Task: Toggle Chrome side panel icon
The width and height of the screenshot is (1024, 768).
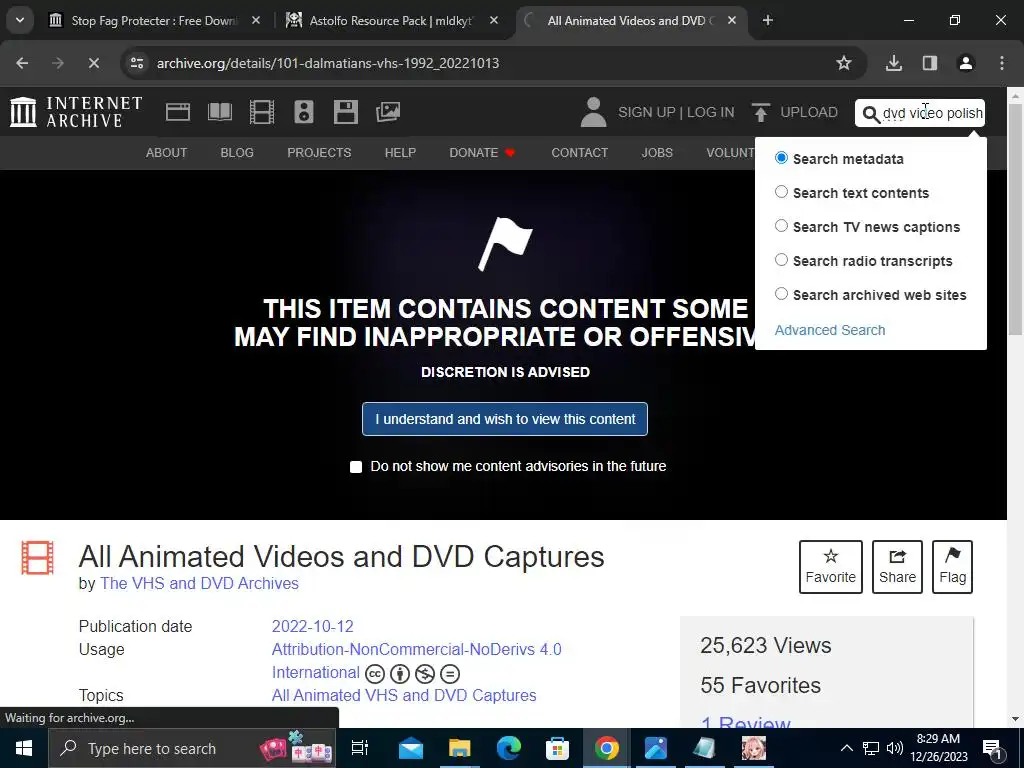Action: pyautogui.click(x=929, y=63)
